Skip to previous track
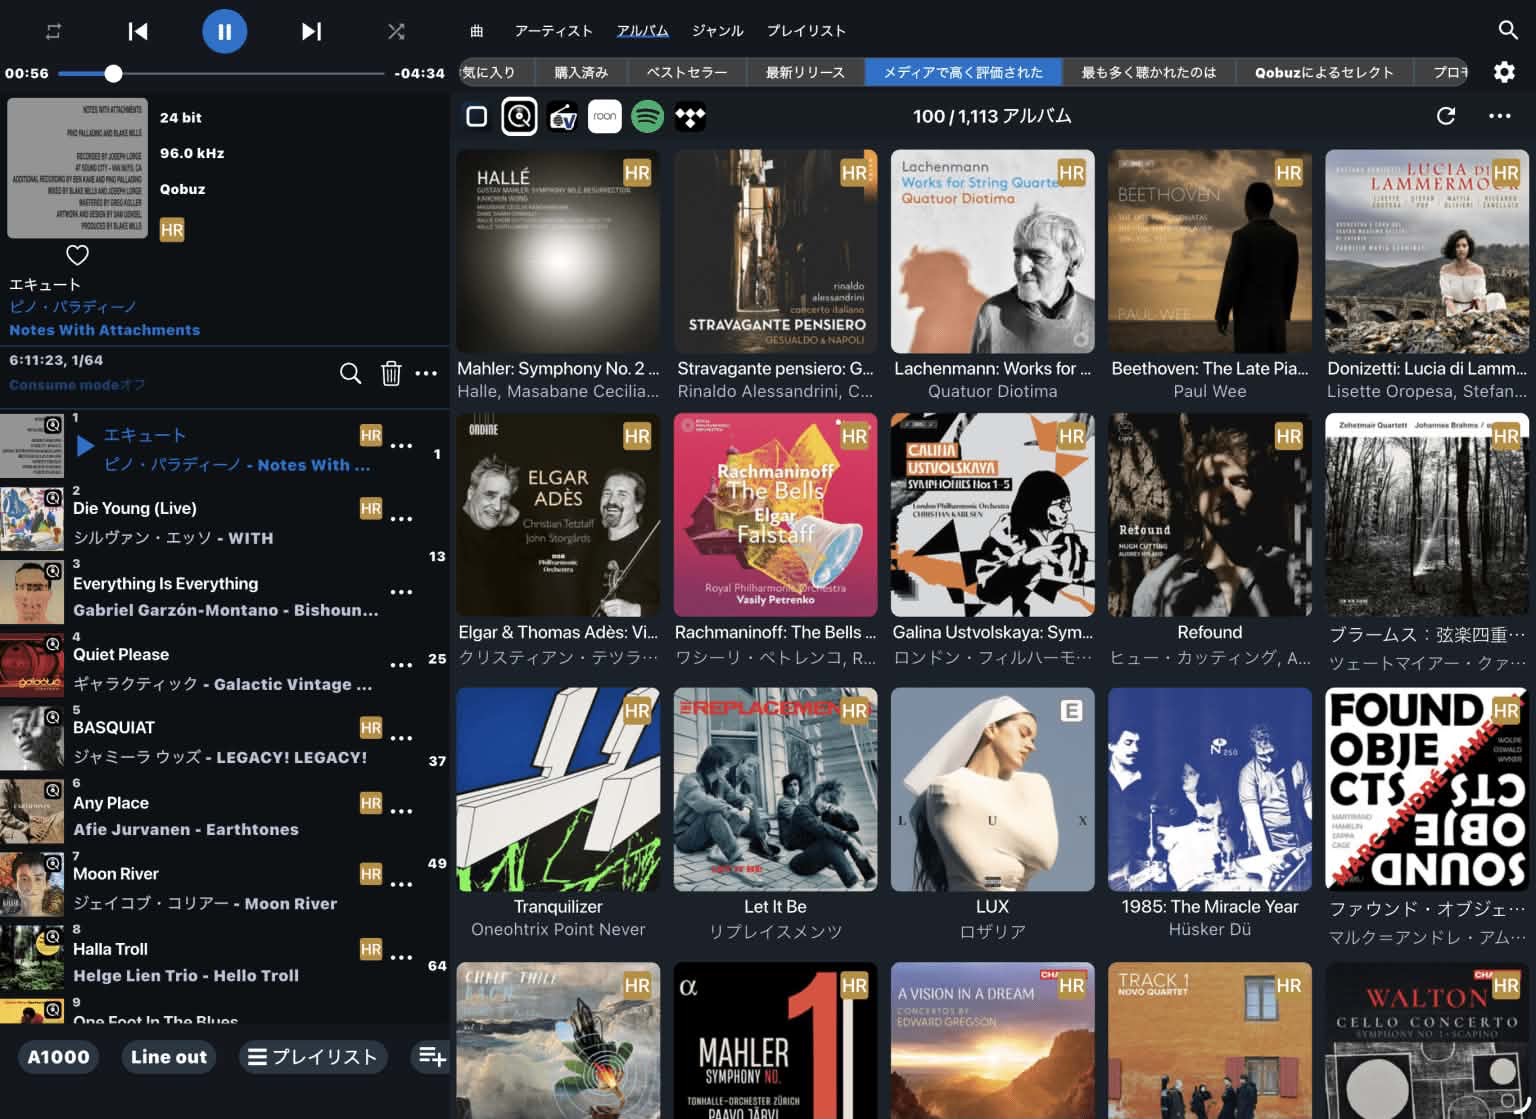The height and width of the screenshot is (1119, 1536). (x=138, y=31)
